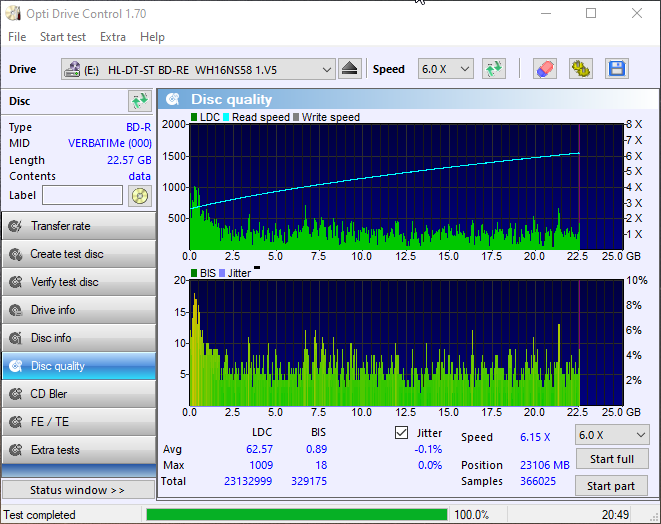Click the eraser icon in toolbar

545,69
